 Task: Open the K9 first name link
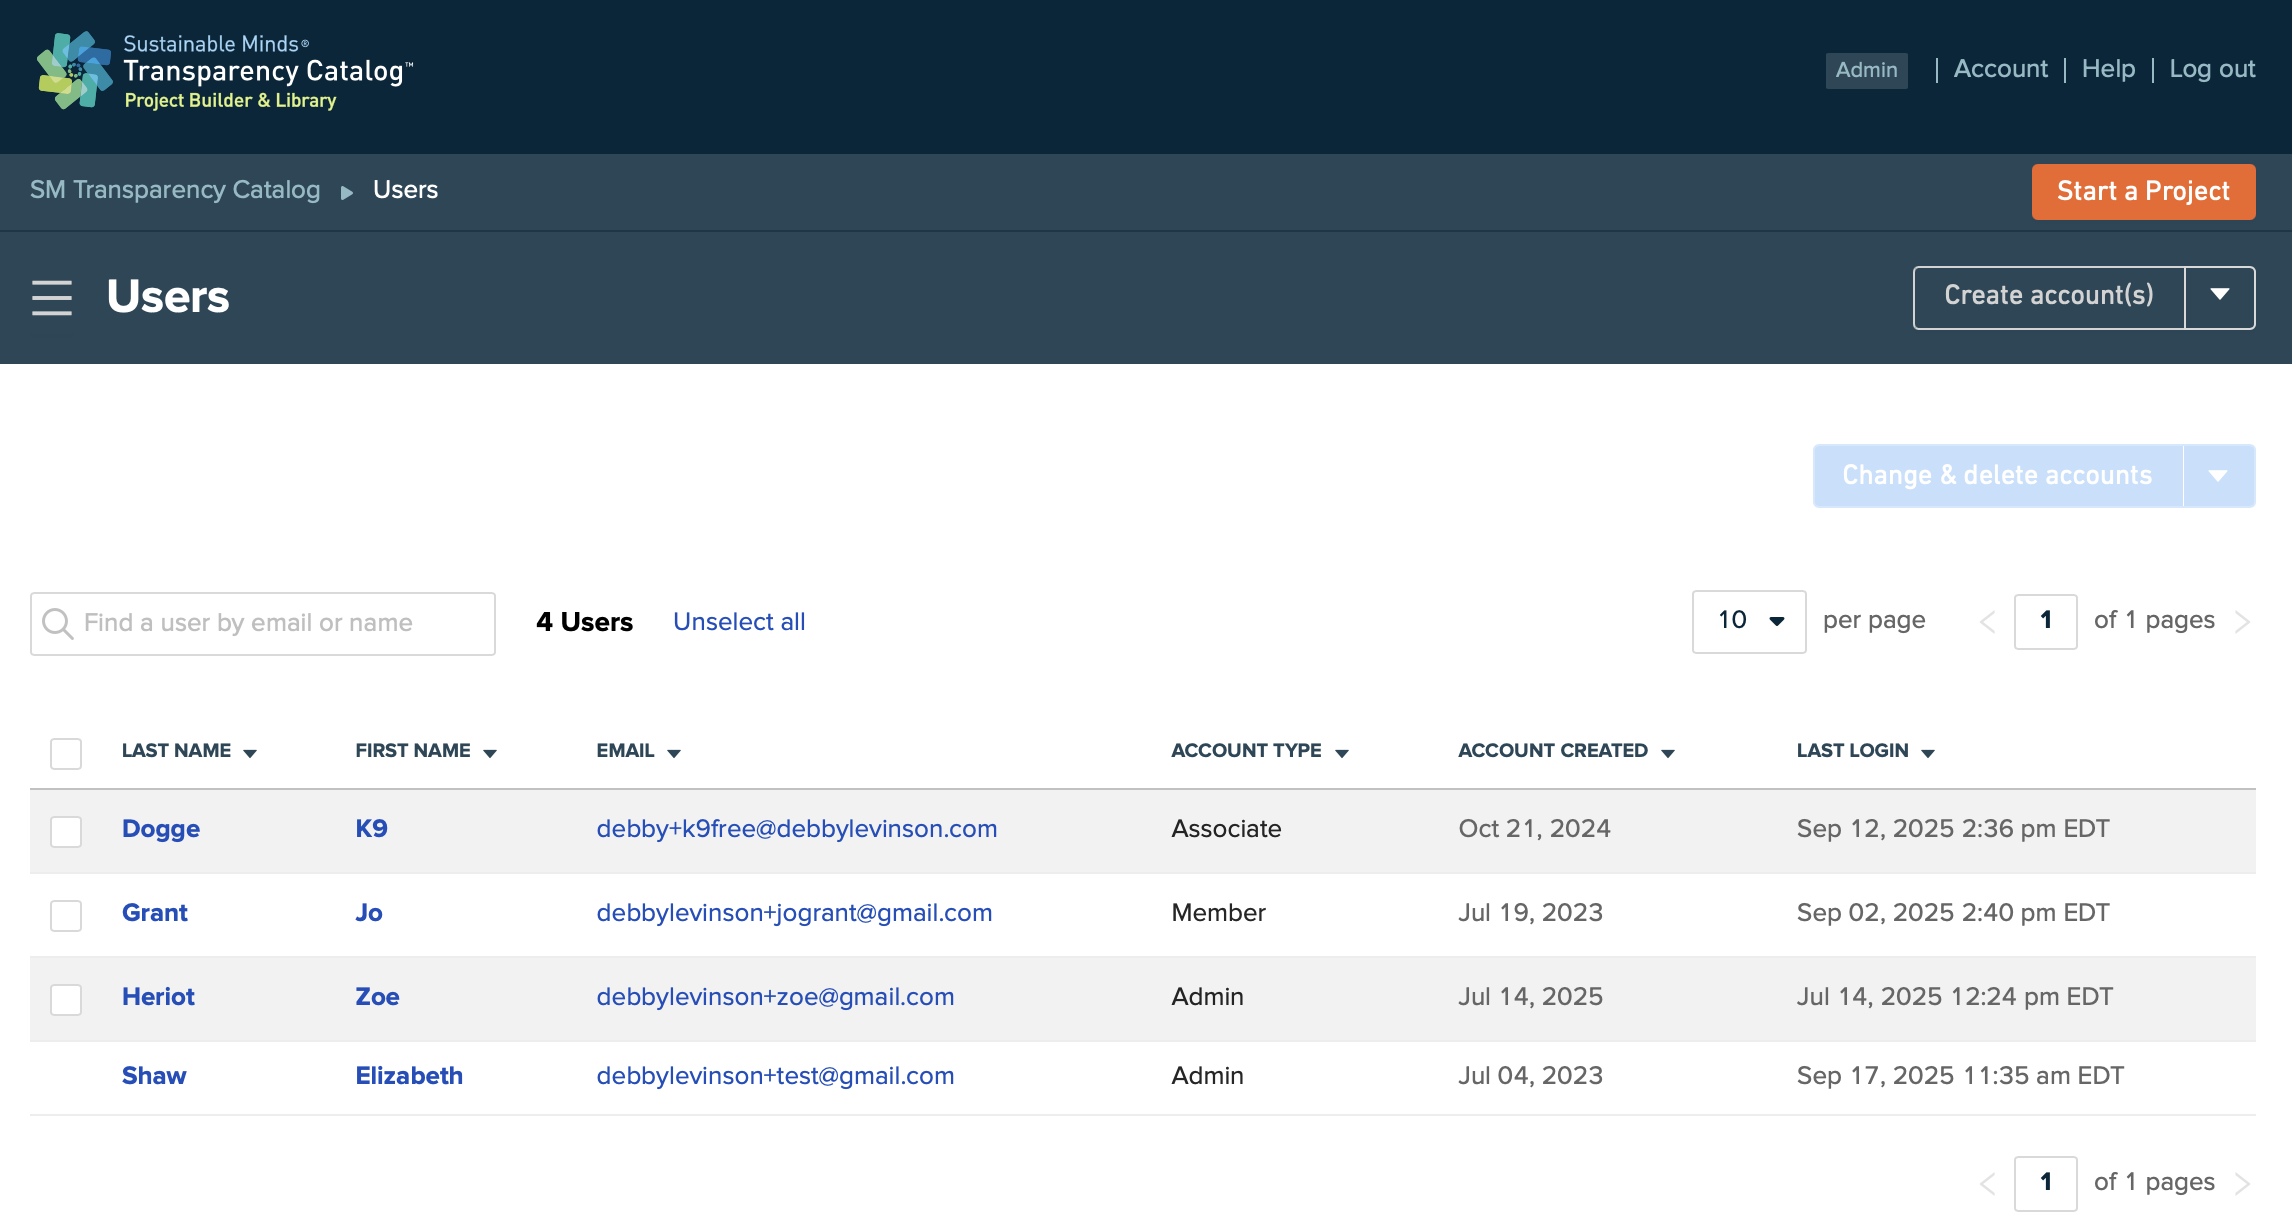pos(371,829)
